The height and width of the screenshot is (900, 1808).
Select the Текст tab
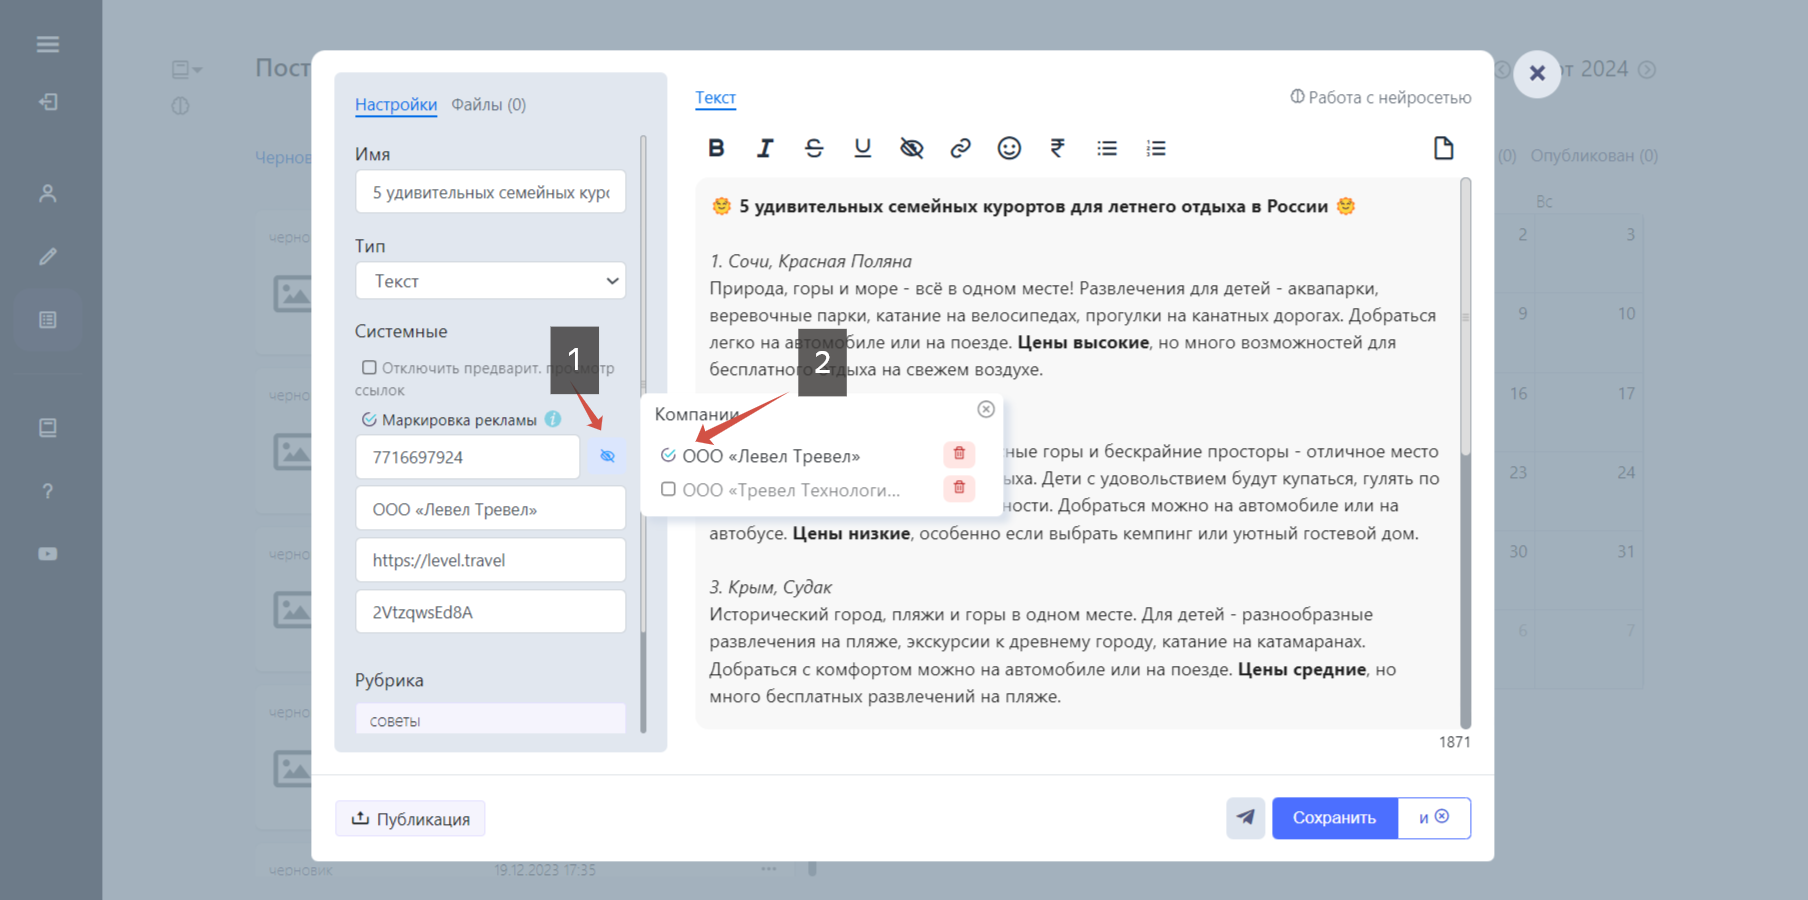[x=715, y=98]
